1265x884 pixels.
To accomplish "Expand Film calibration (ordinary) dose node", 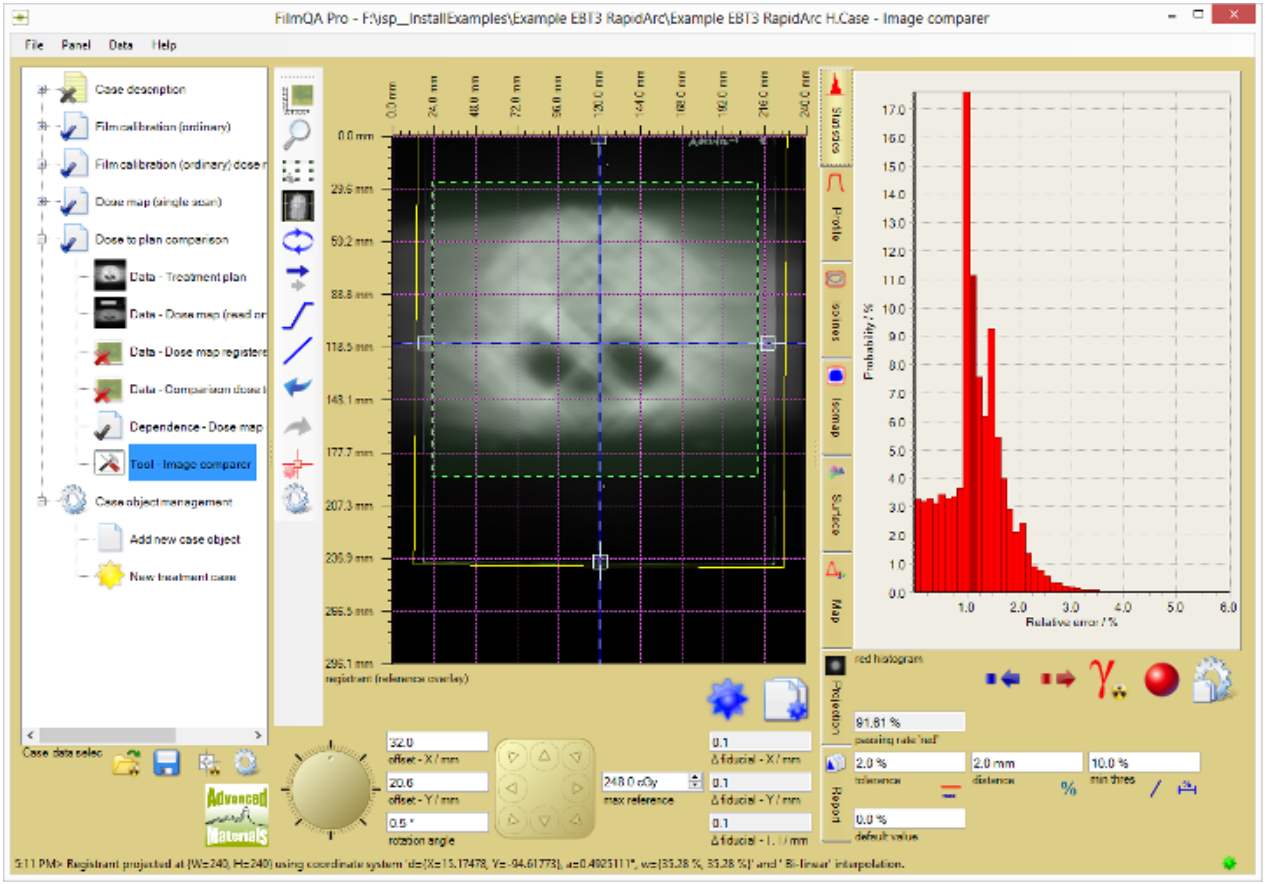I will [42, 165].
